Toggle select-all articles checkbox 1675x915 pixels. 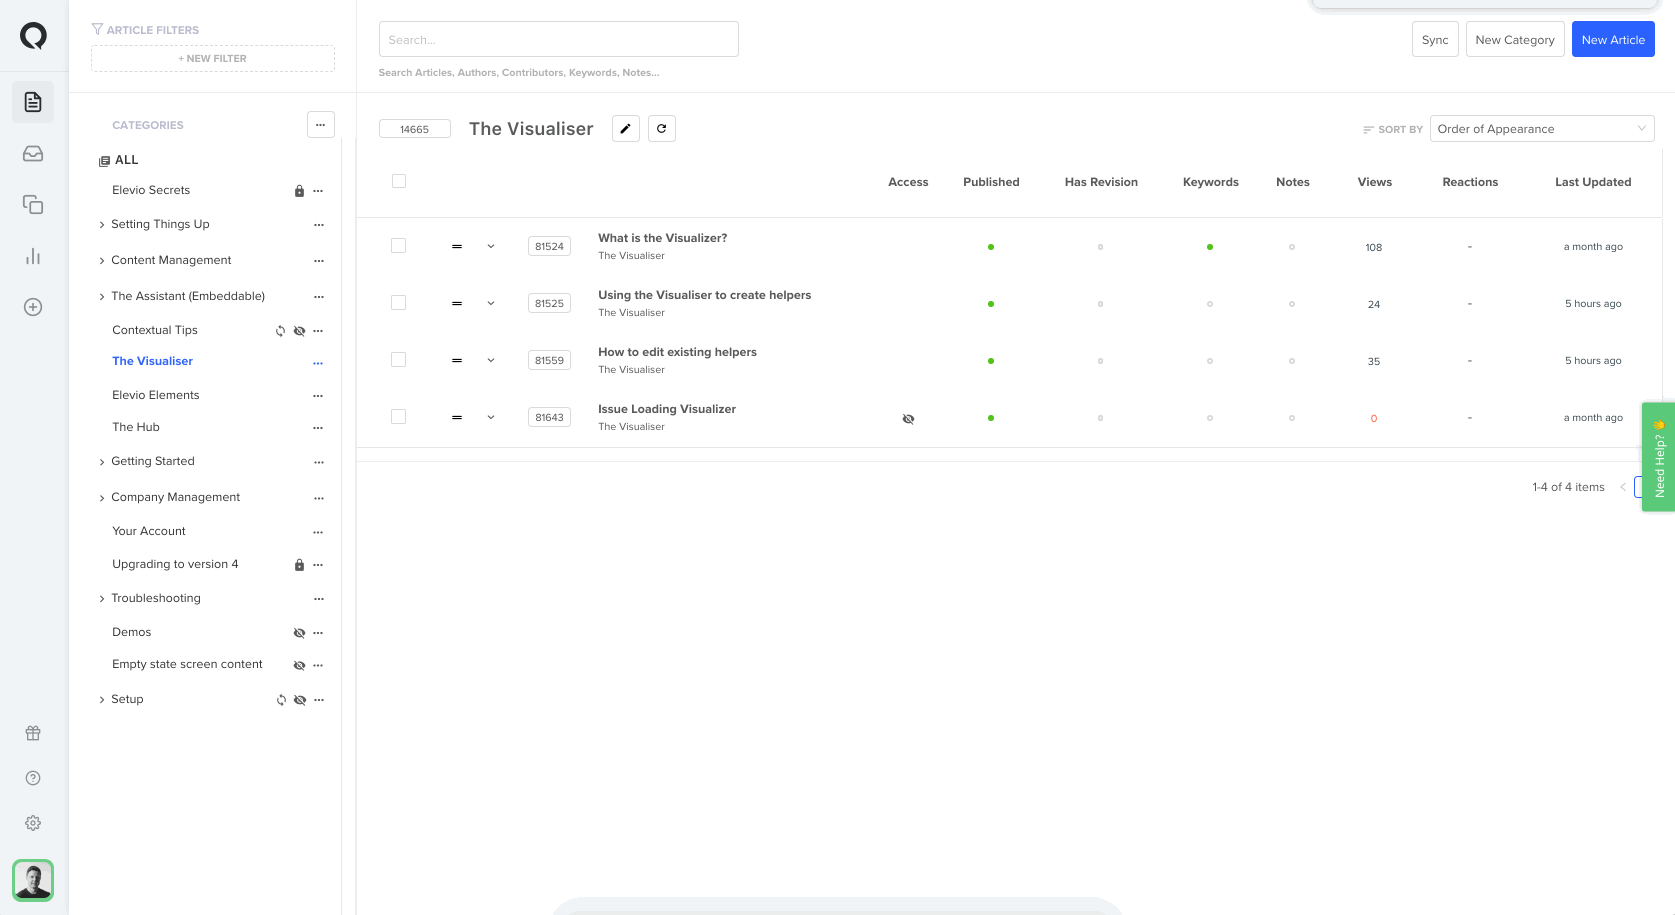[x=399, y=181]
